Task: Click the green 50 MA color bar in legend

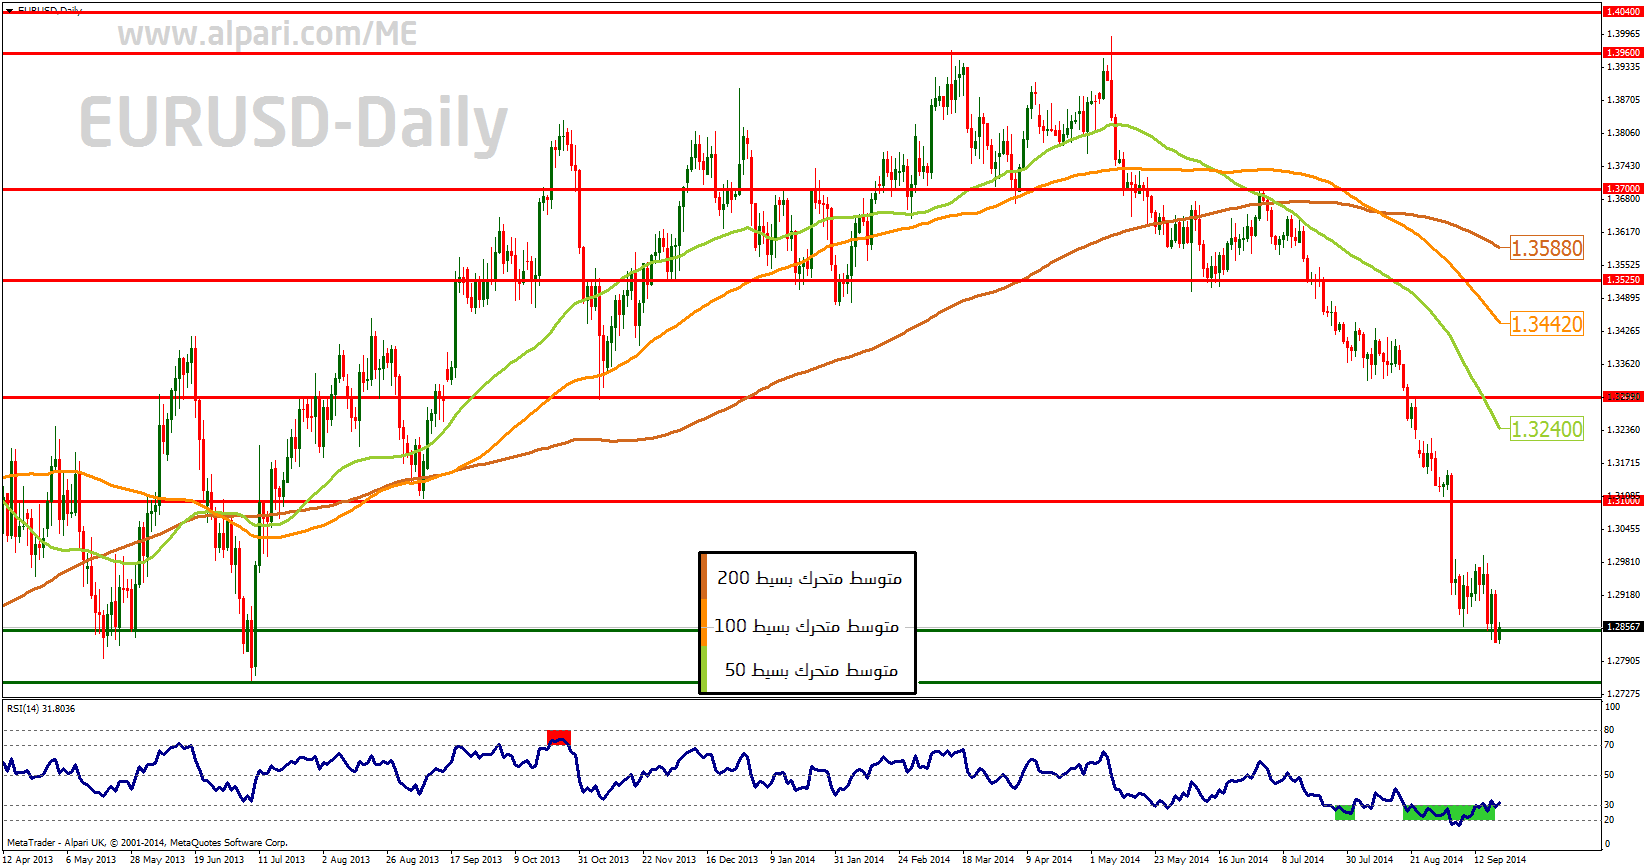Action: pos(703,669)
